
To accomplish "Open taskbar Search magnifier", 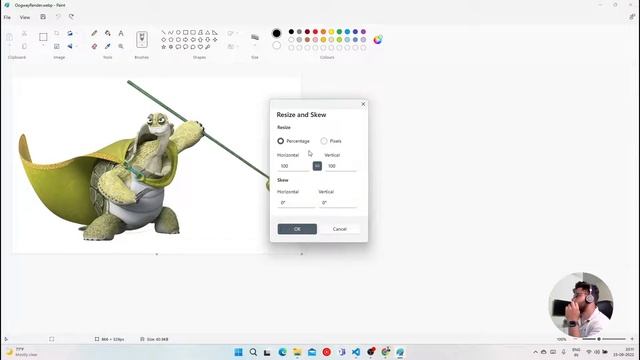I will point(253,352).
